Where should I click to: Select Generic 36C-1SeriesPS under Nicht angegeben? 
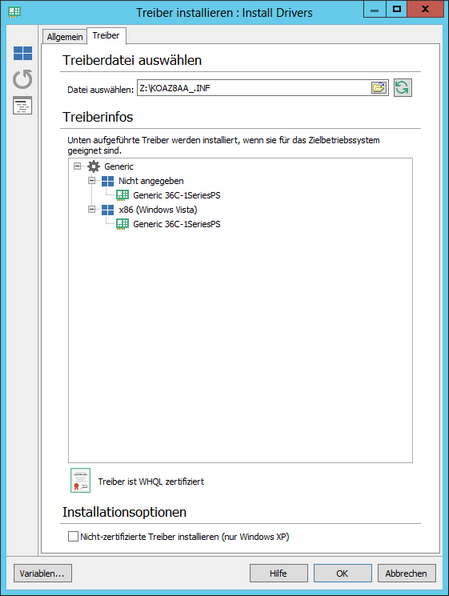click(176, 195)
